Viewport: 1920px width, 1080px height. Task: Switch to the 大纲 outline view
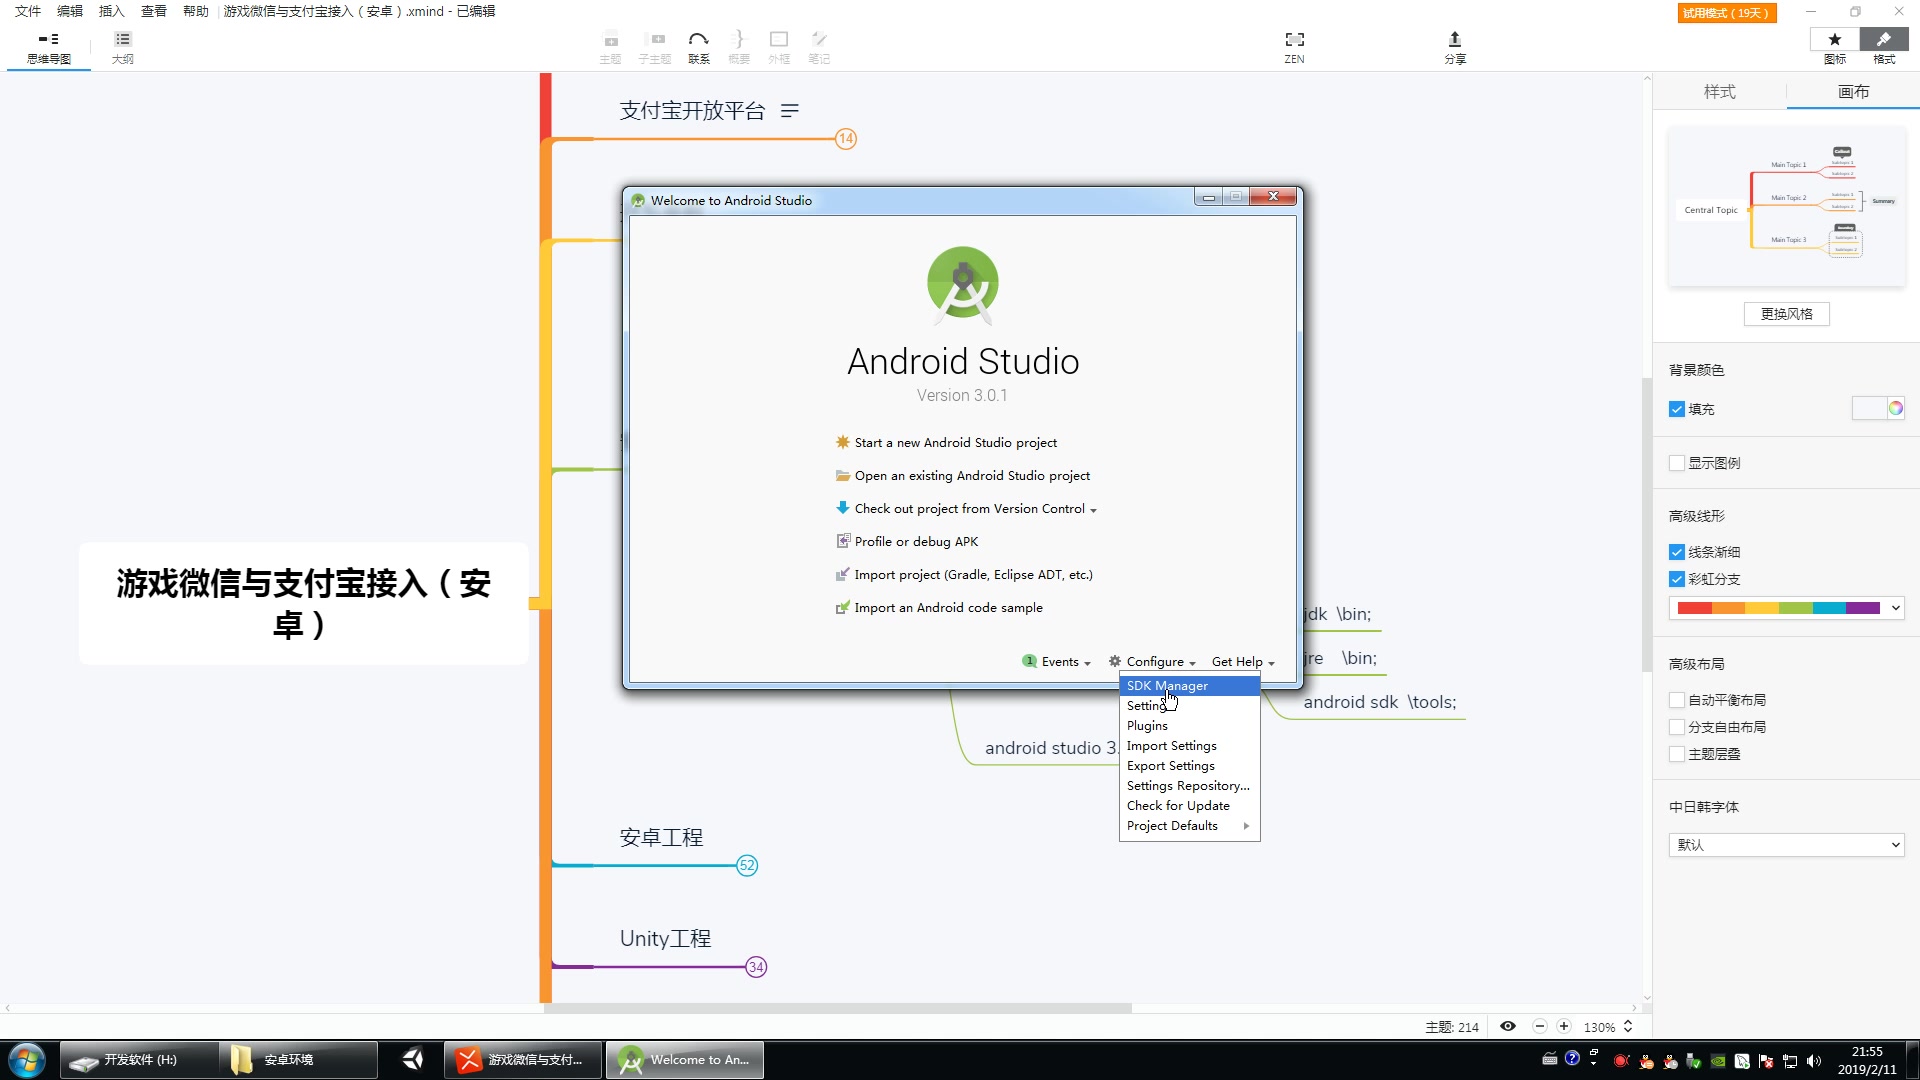click(x=122, y=47)
